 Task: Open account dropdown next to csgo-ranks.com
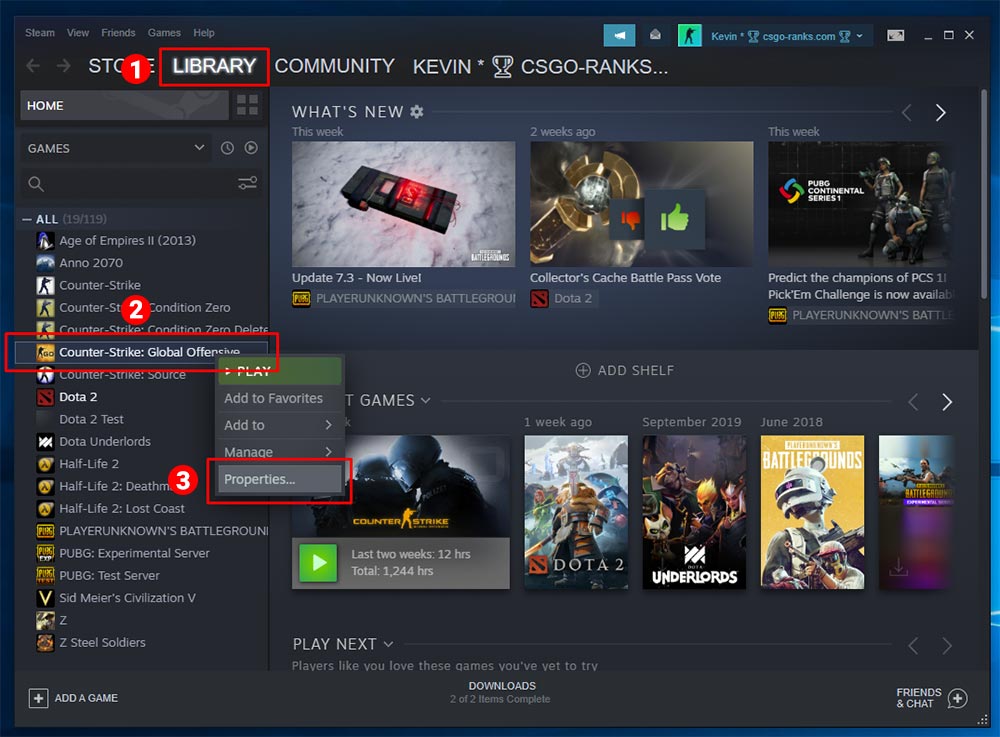tap(859, 36)
